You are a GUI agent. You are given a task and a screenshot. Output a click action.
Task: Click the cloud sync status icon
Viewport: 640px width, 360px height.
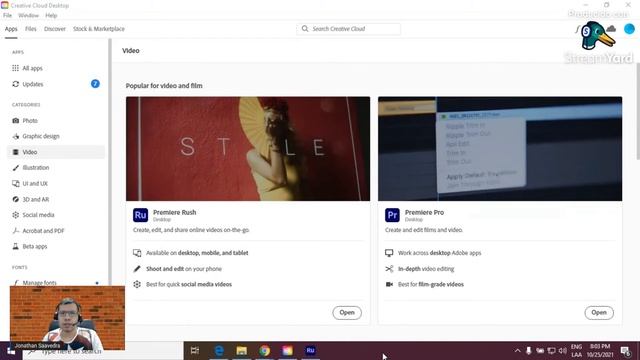coord(611,29)
